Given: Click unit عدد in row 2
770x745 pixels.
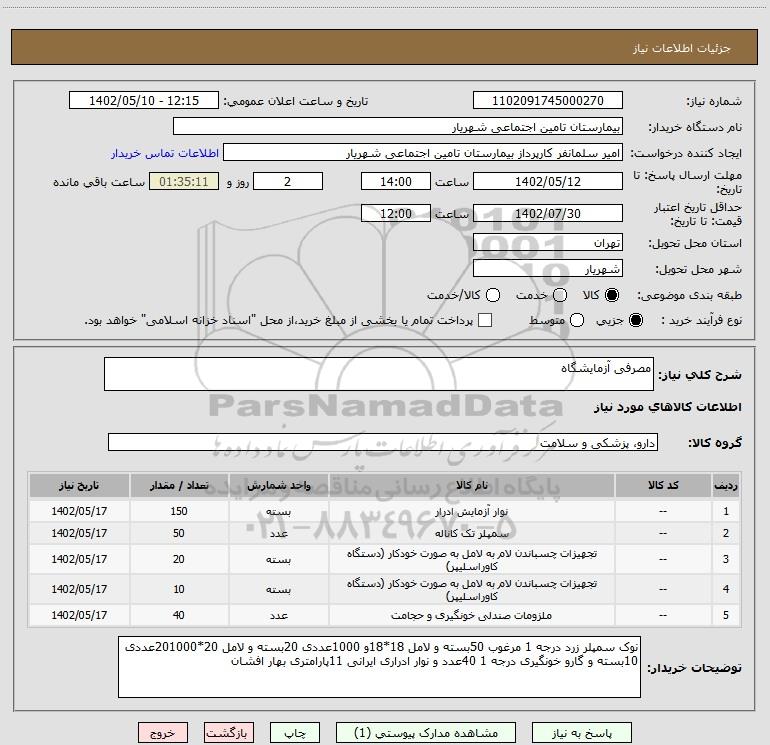Looking at the screenshot, I should 278,533.
